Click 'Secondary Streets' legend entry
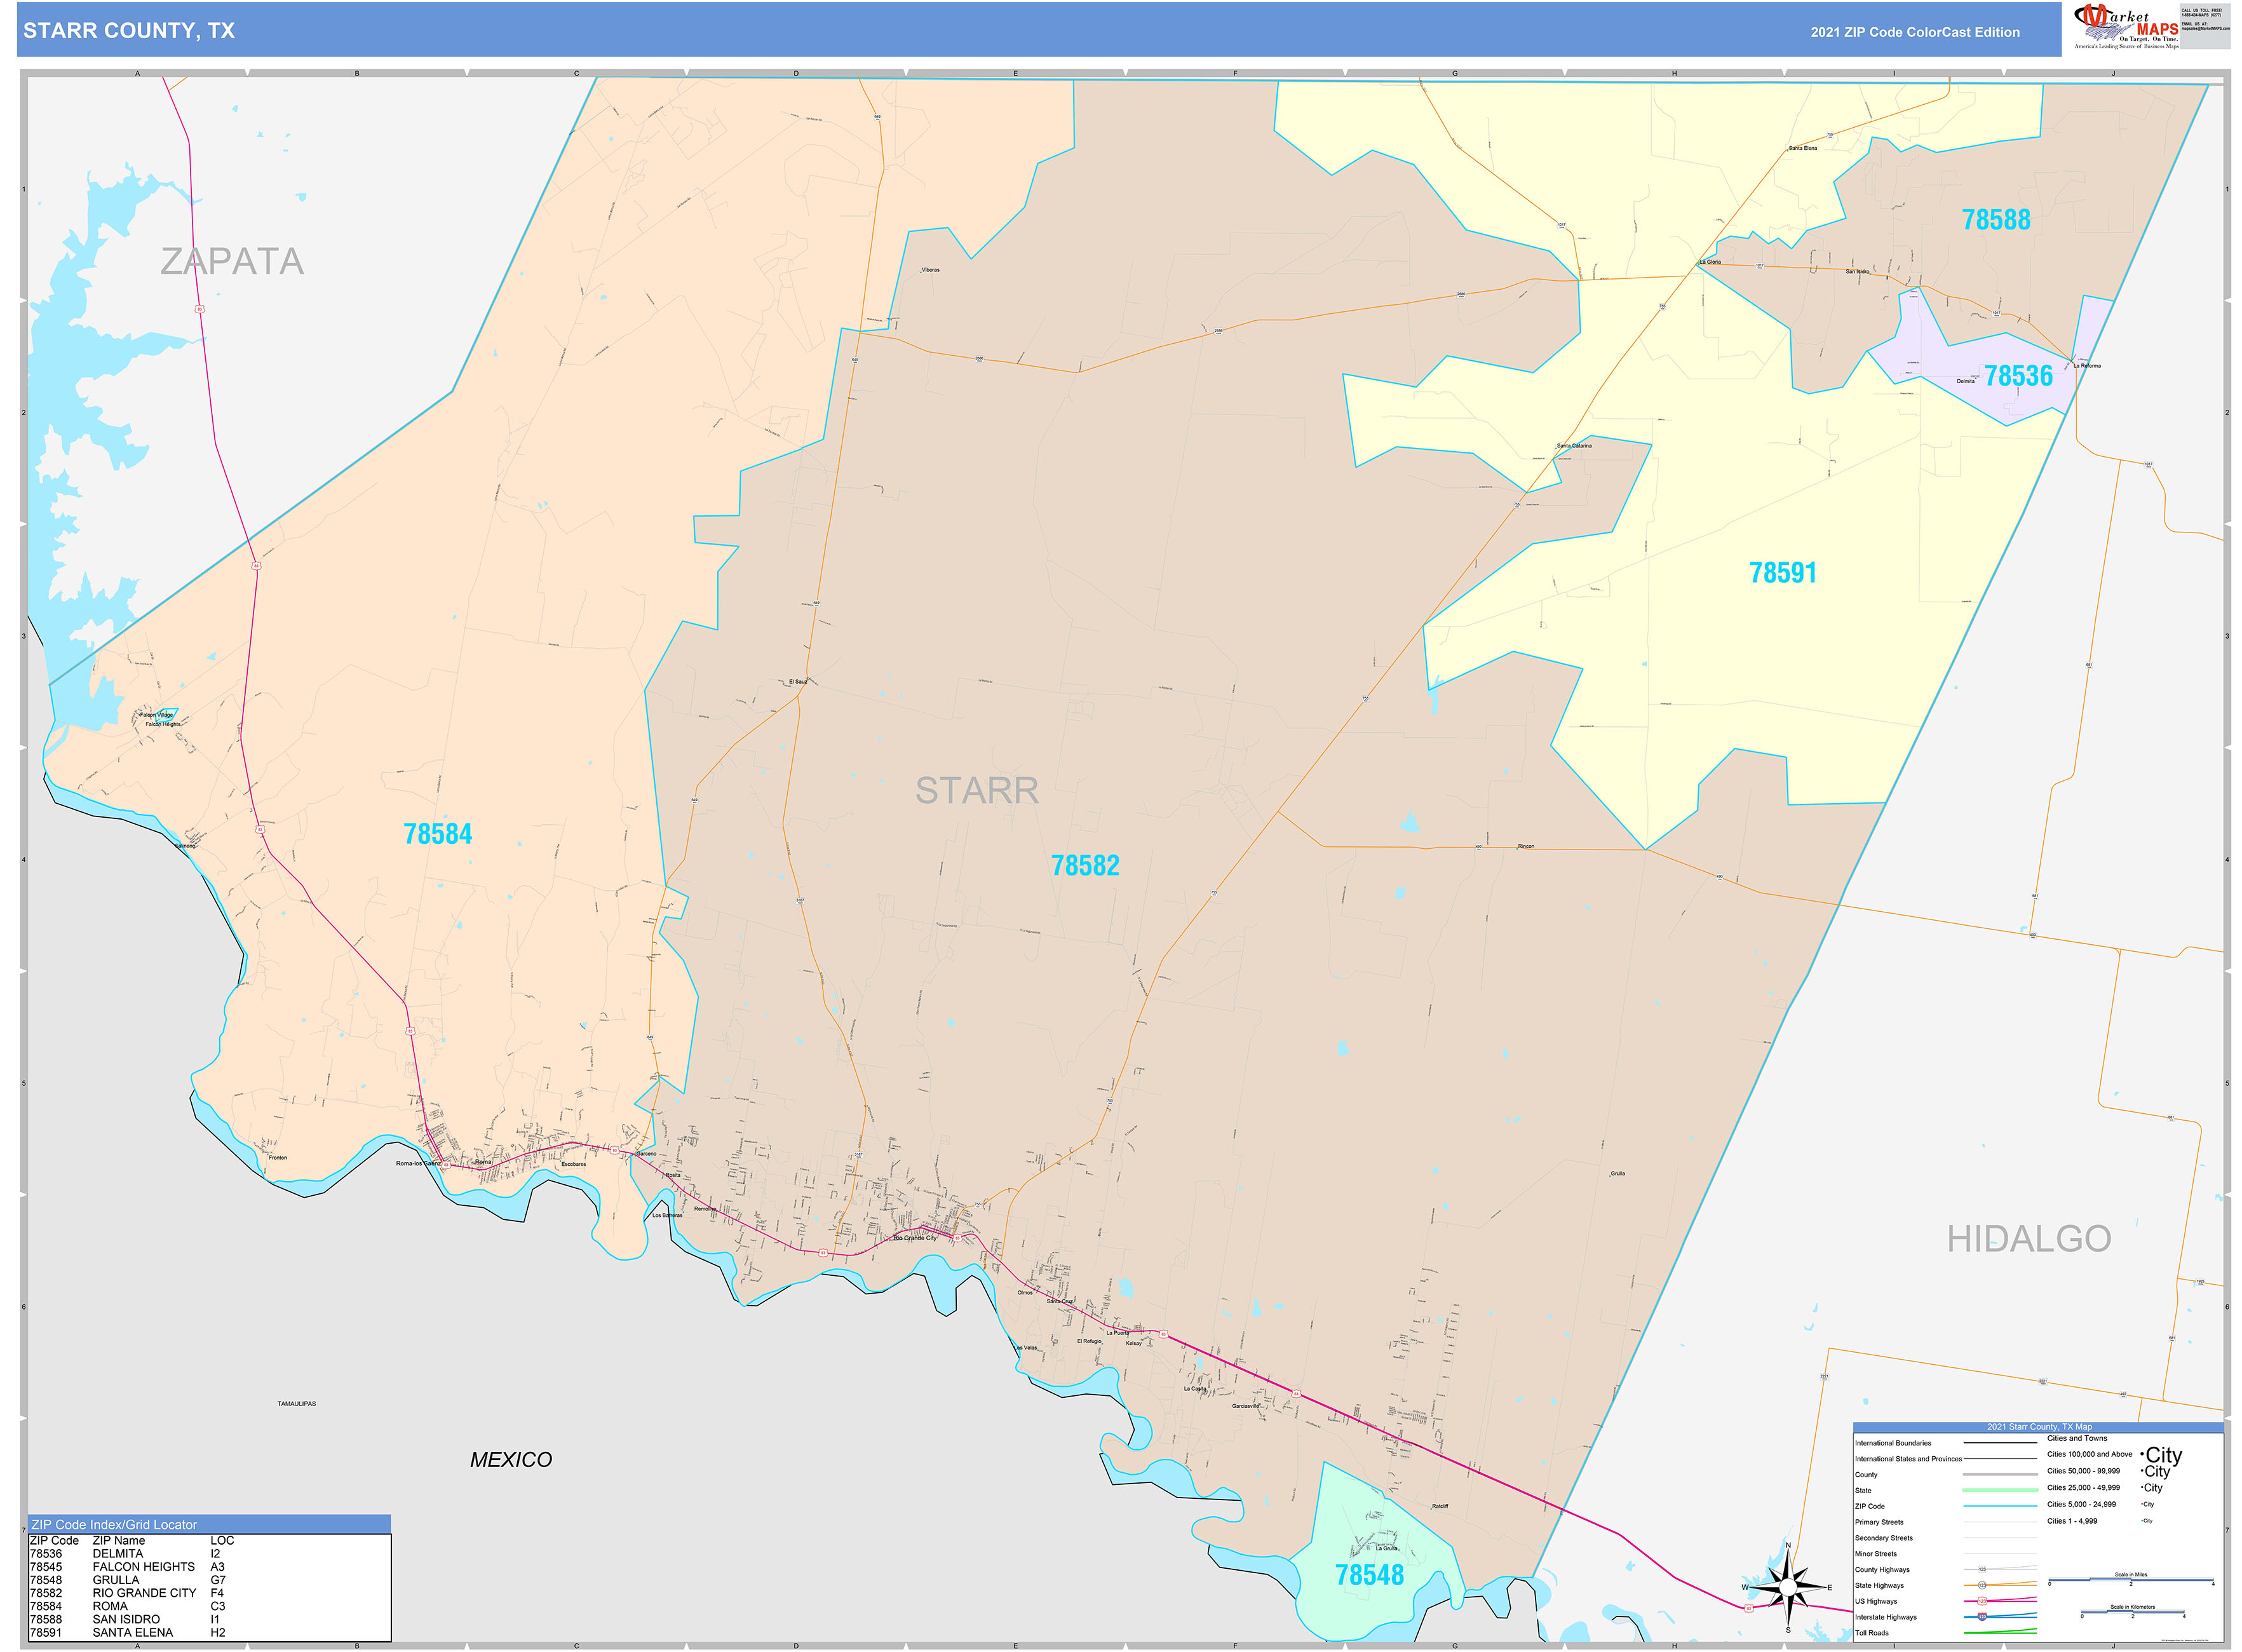 [x=1884, y=1538]
